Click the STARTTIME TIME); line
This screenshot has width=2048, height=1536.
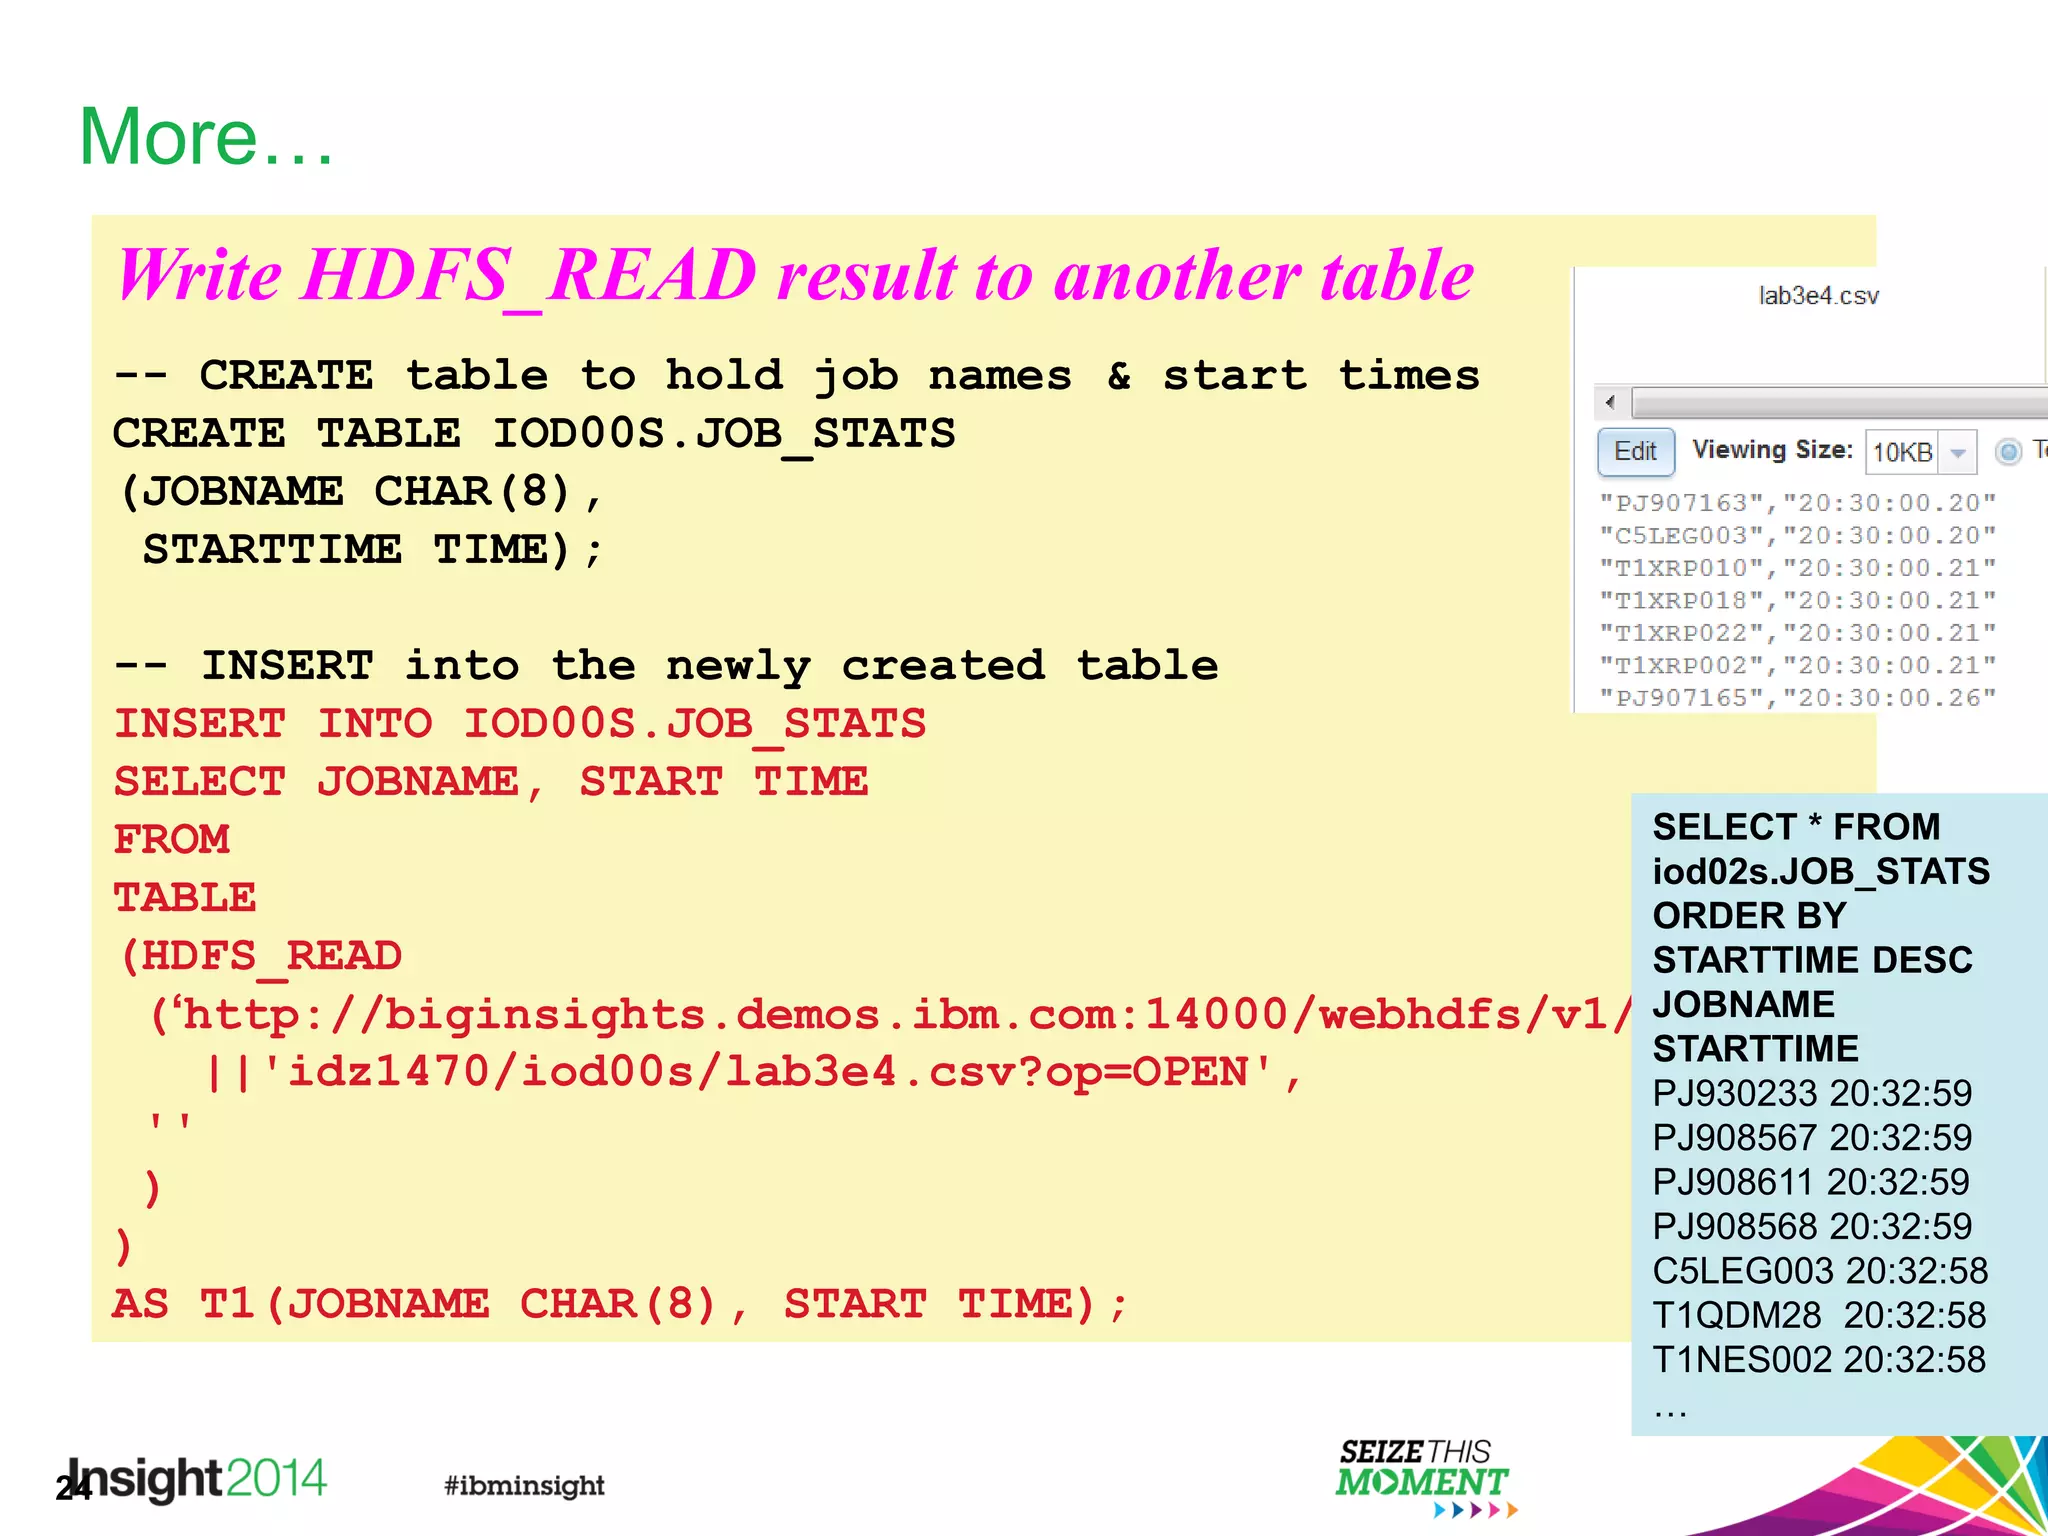[x=373, y=550]
